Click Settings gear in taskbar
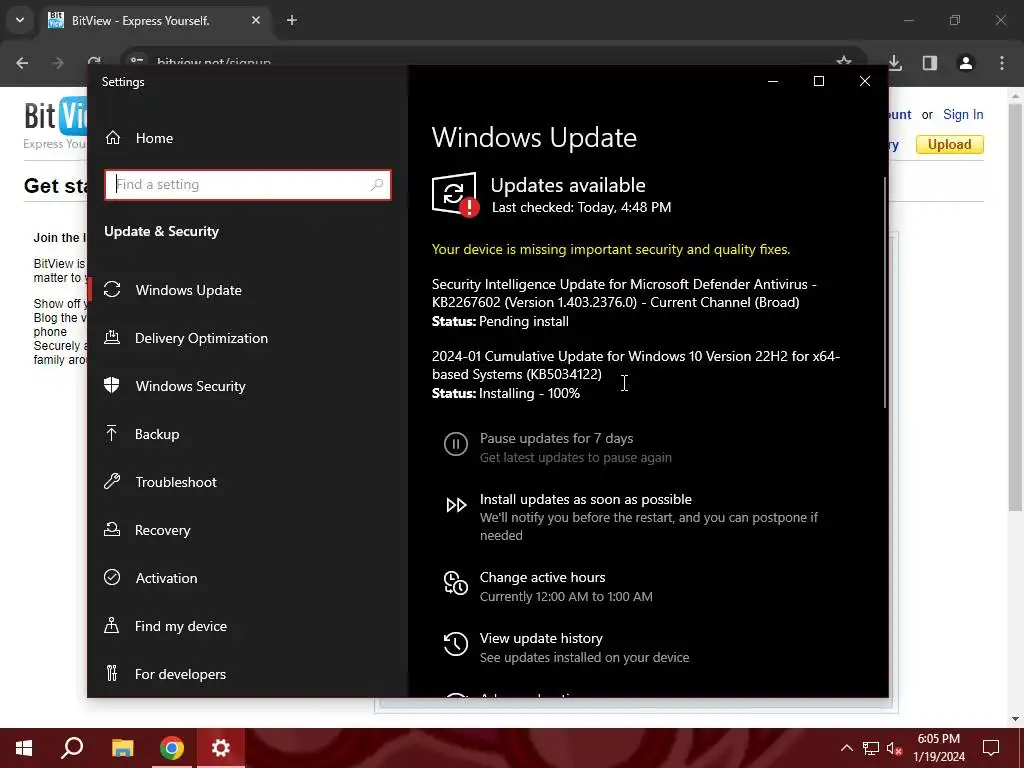The image size is (1024, 768). tap(221, 748)
